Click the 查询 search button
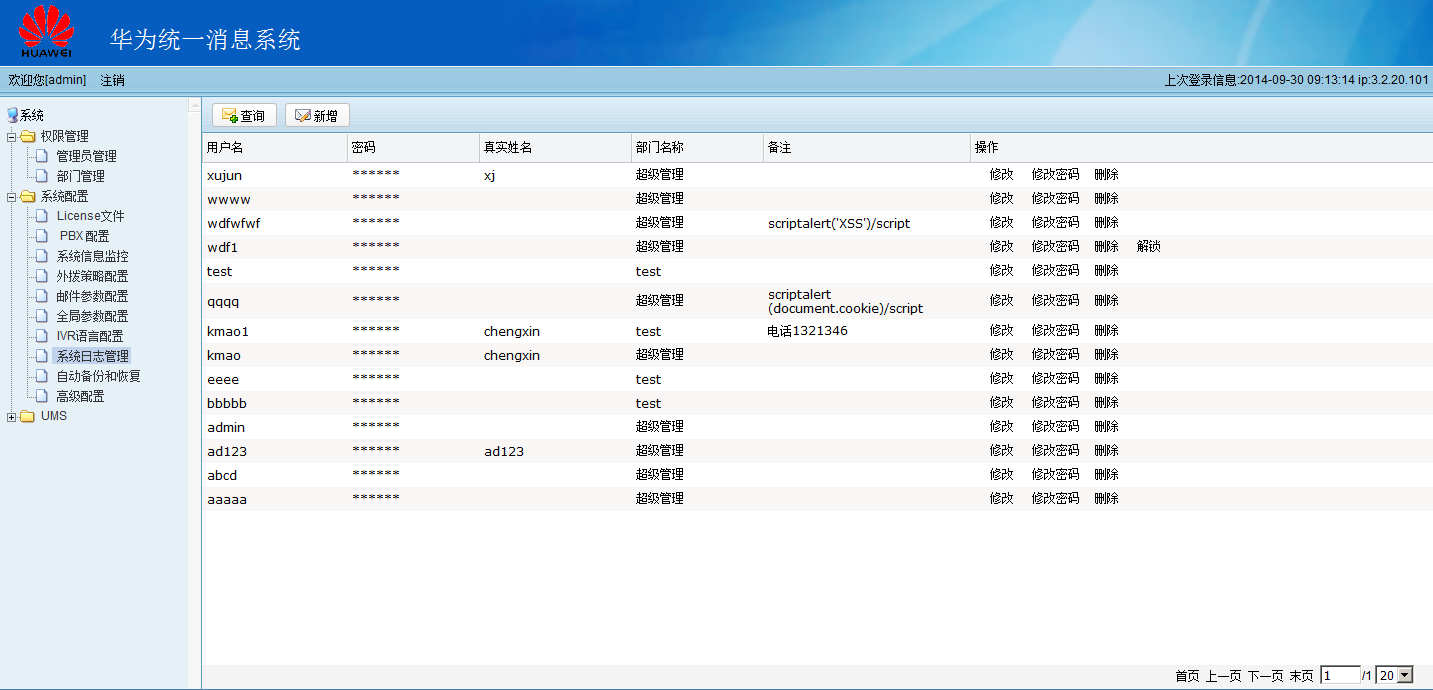This screenshot has width=1433, height=690. (244, 116)
